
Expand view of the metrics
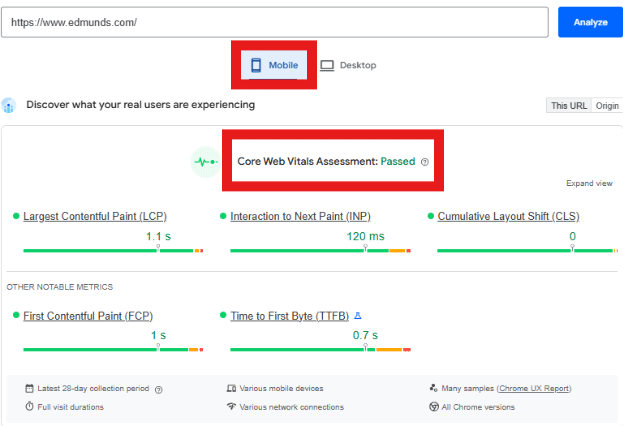[589, 184]
